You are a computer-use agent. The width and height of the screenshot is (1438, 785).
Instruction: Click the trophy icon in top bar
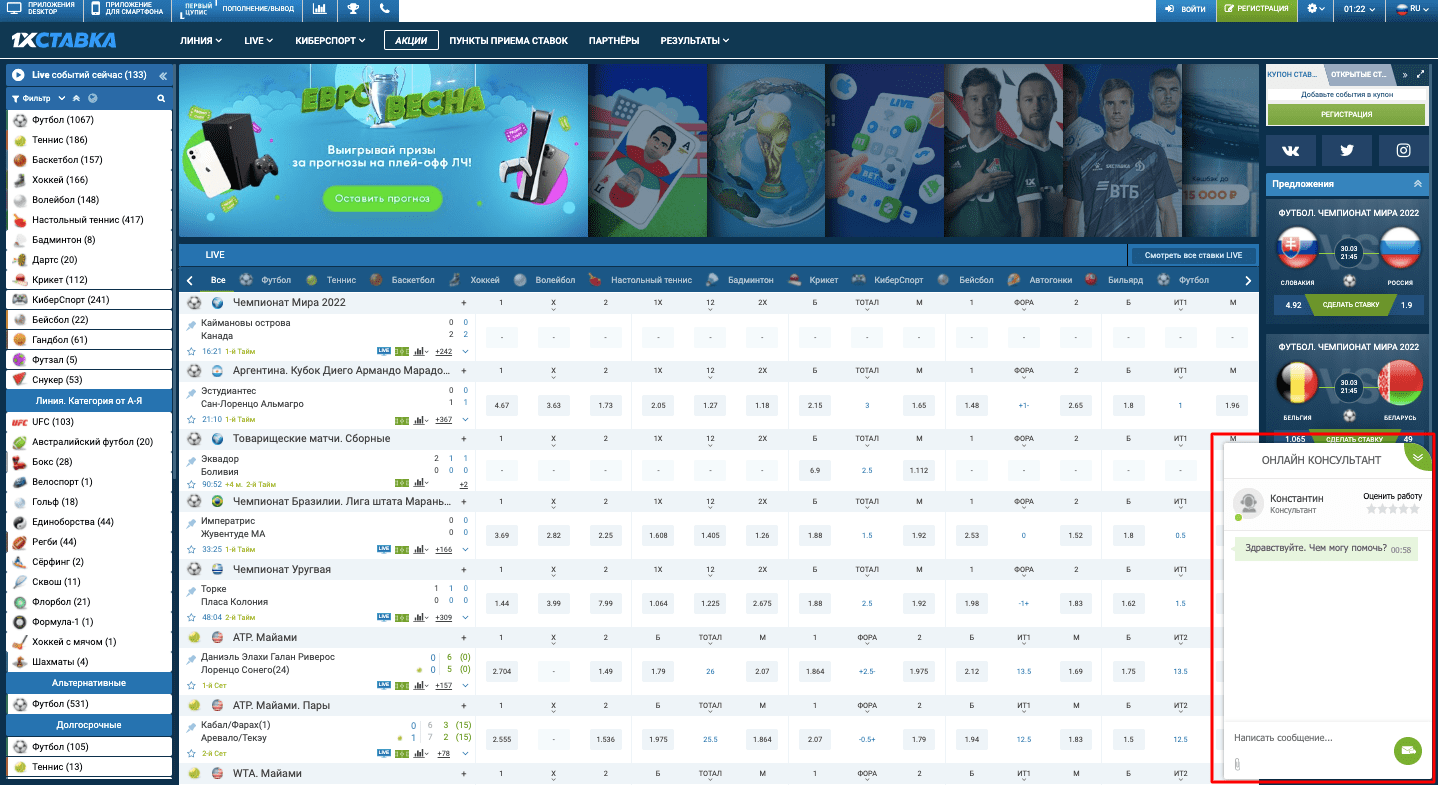(x=353, y=10)
